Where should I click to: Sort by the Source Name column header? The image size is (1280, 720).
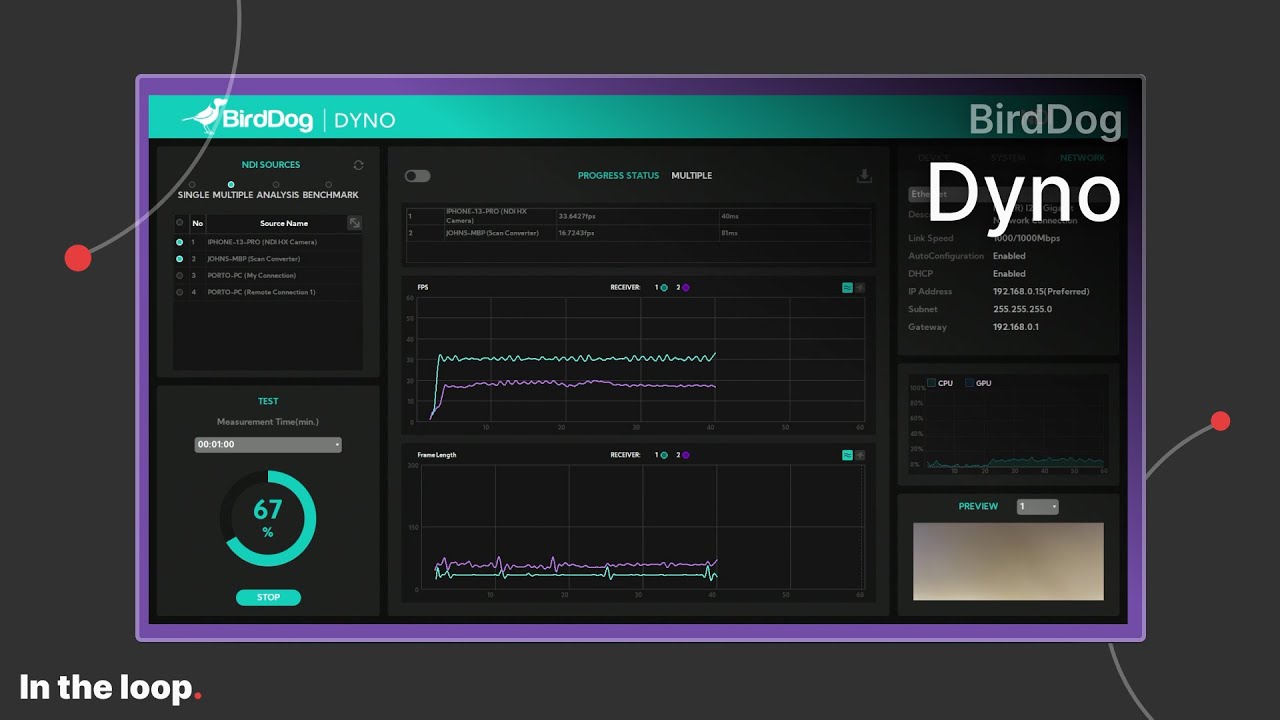click(x=284, y=223)
